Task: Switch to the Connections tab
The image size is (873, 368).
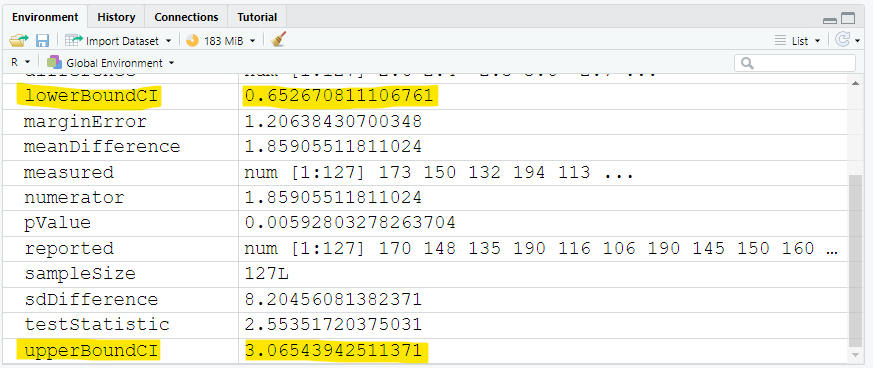Action: pyautogui.click(x=187, y=17)
